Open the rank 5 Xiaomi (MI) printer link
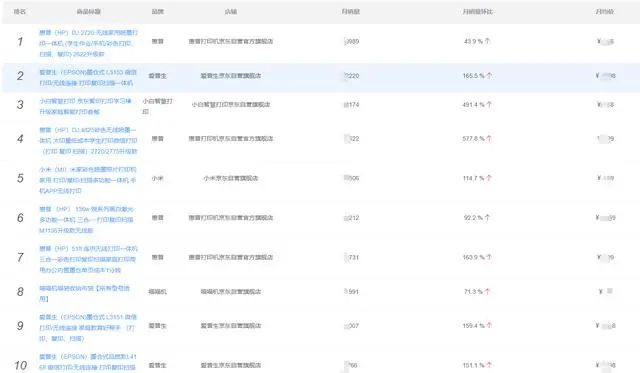Image resolution: width=640 pixels, height=373 pixels. tap(88, 180)
